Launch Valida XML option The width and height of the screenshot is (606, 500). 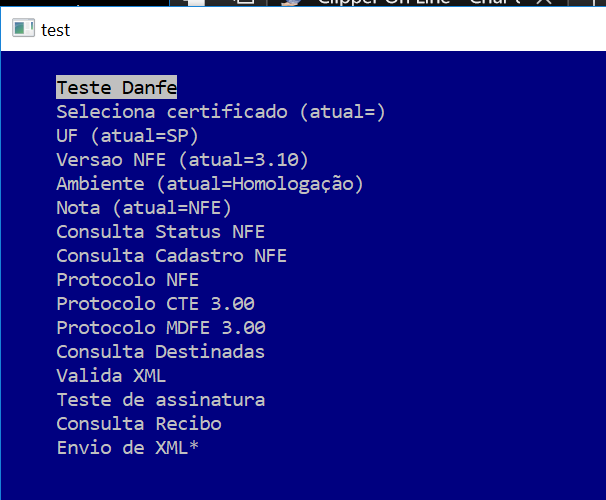(x=111, y=376)
